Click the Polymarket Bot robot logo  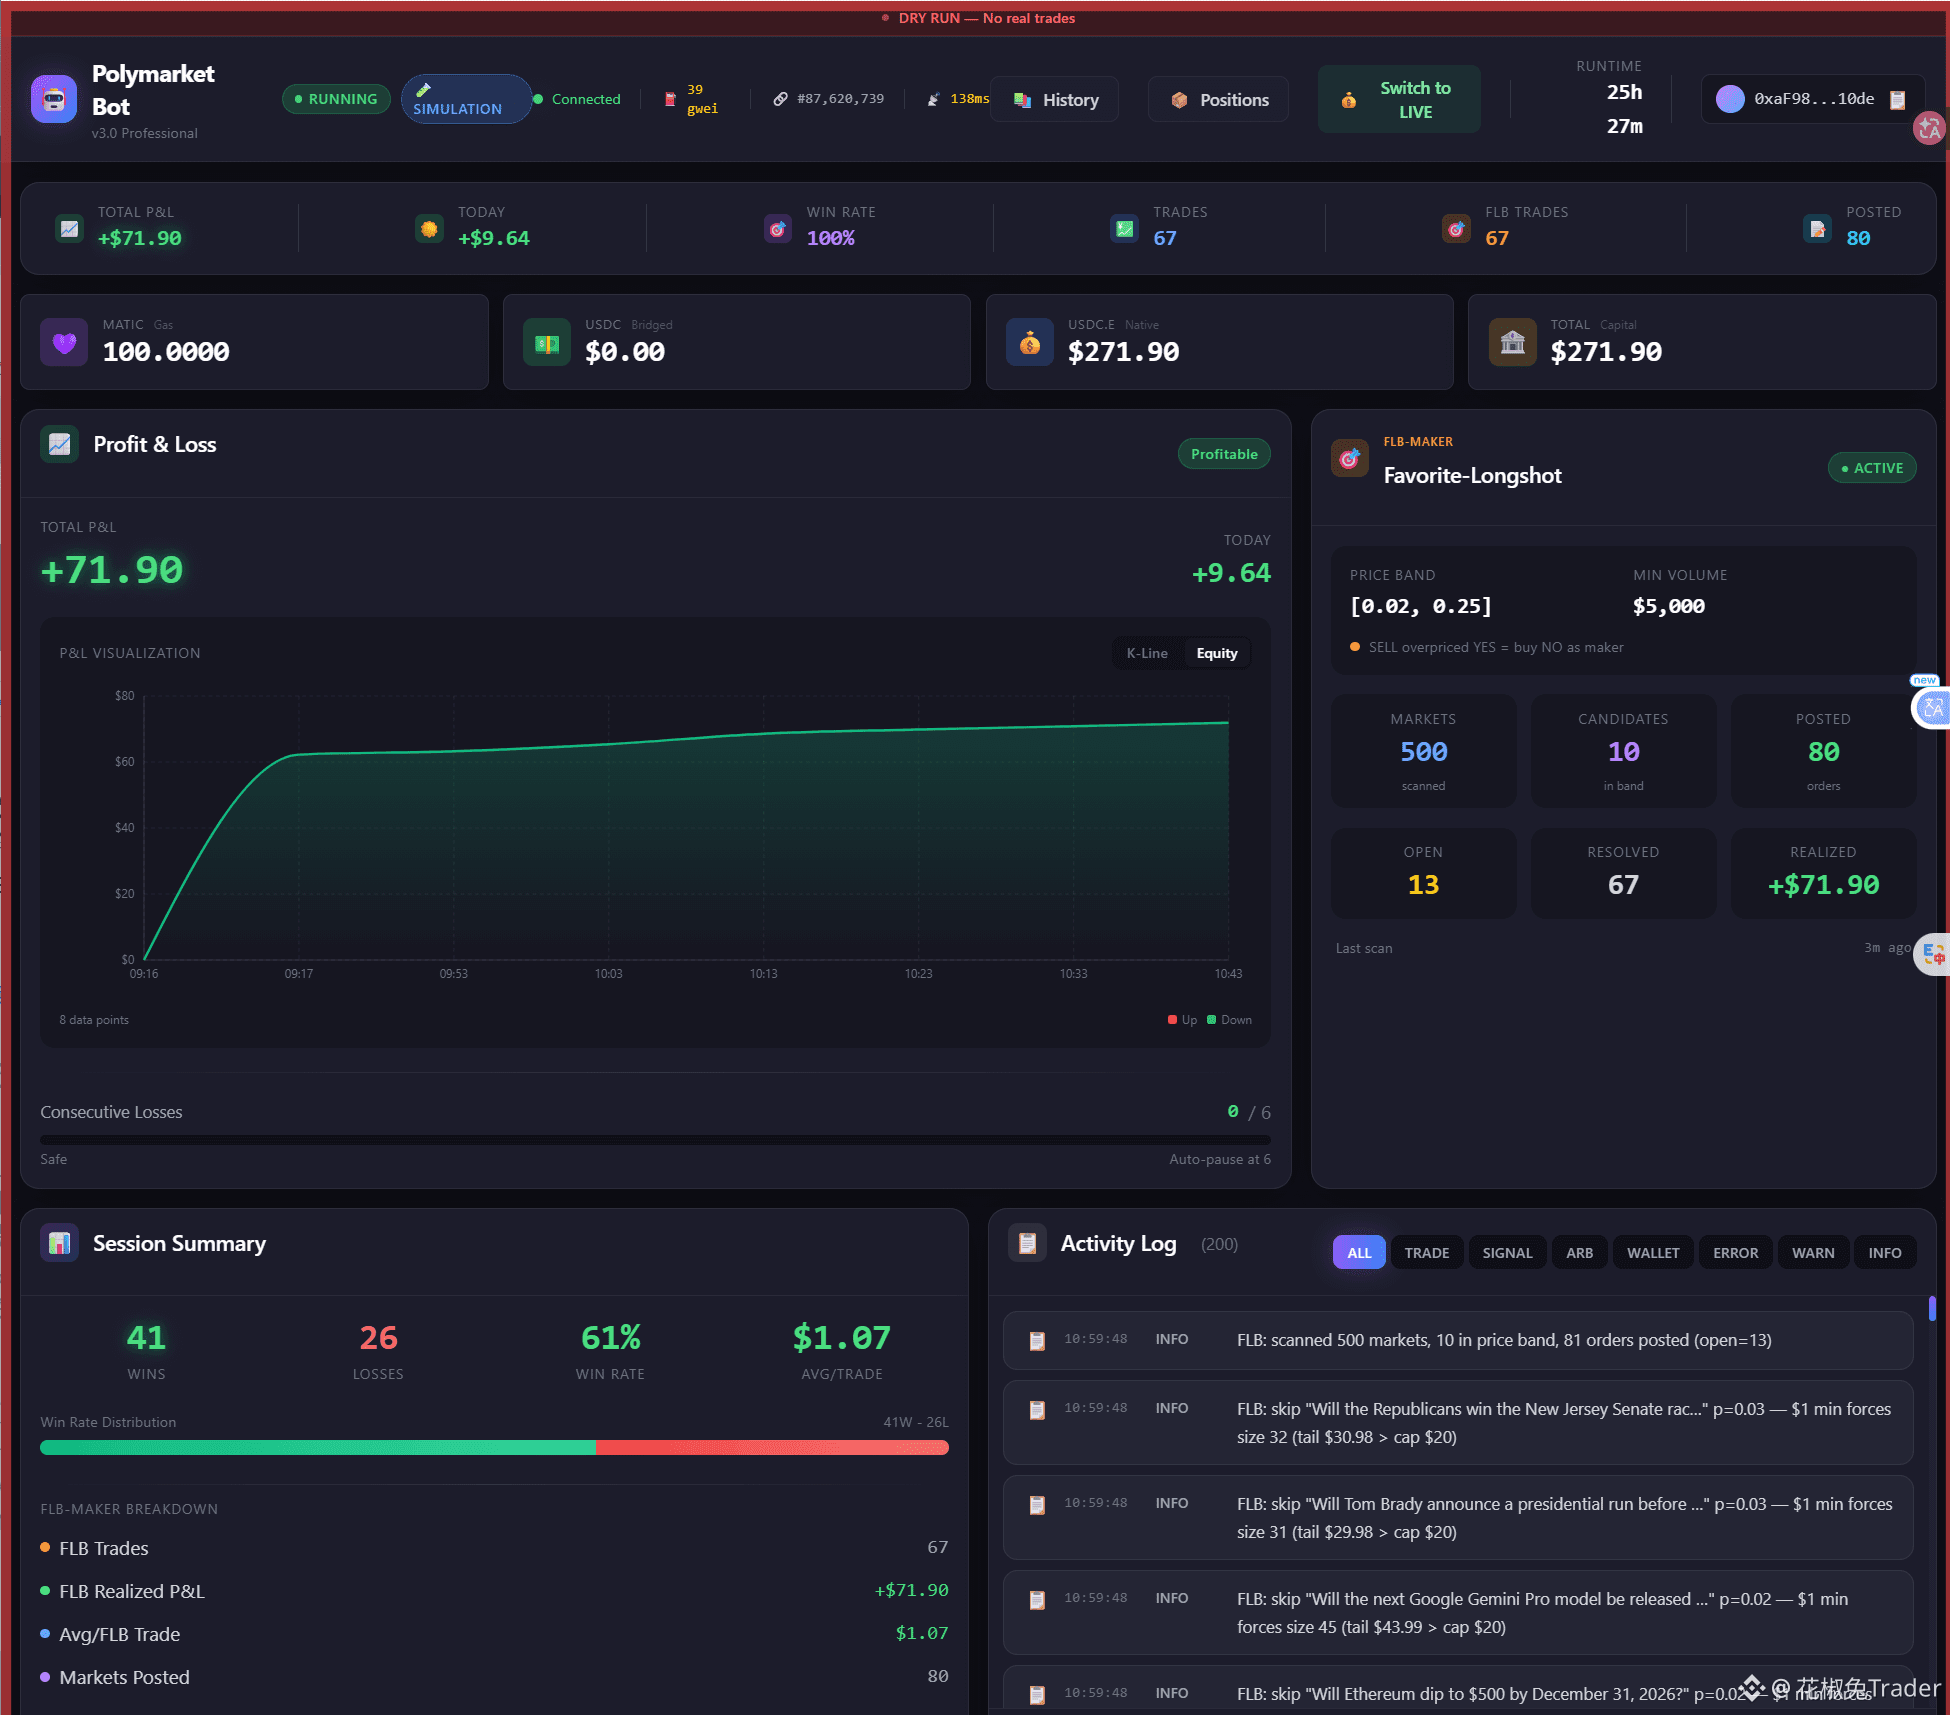pos(54,99)
